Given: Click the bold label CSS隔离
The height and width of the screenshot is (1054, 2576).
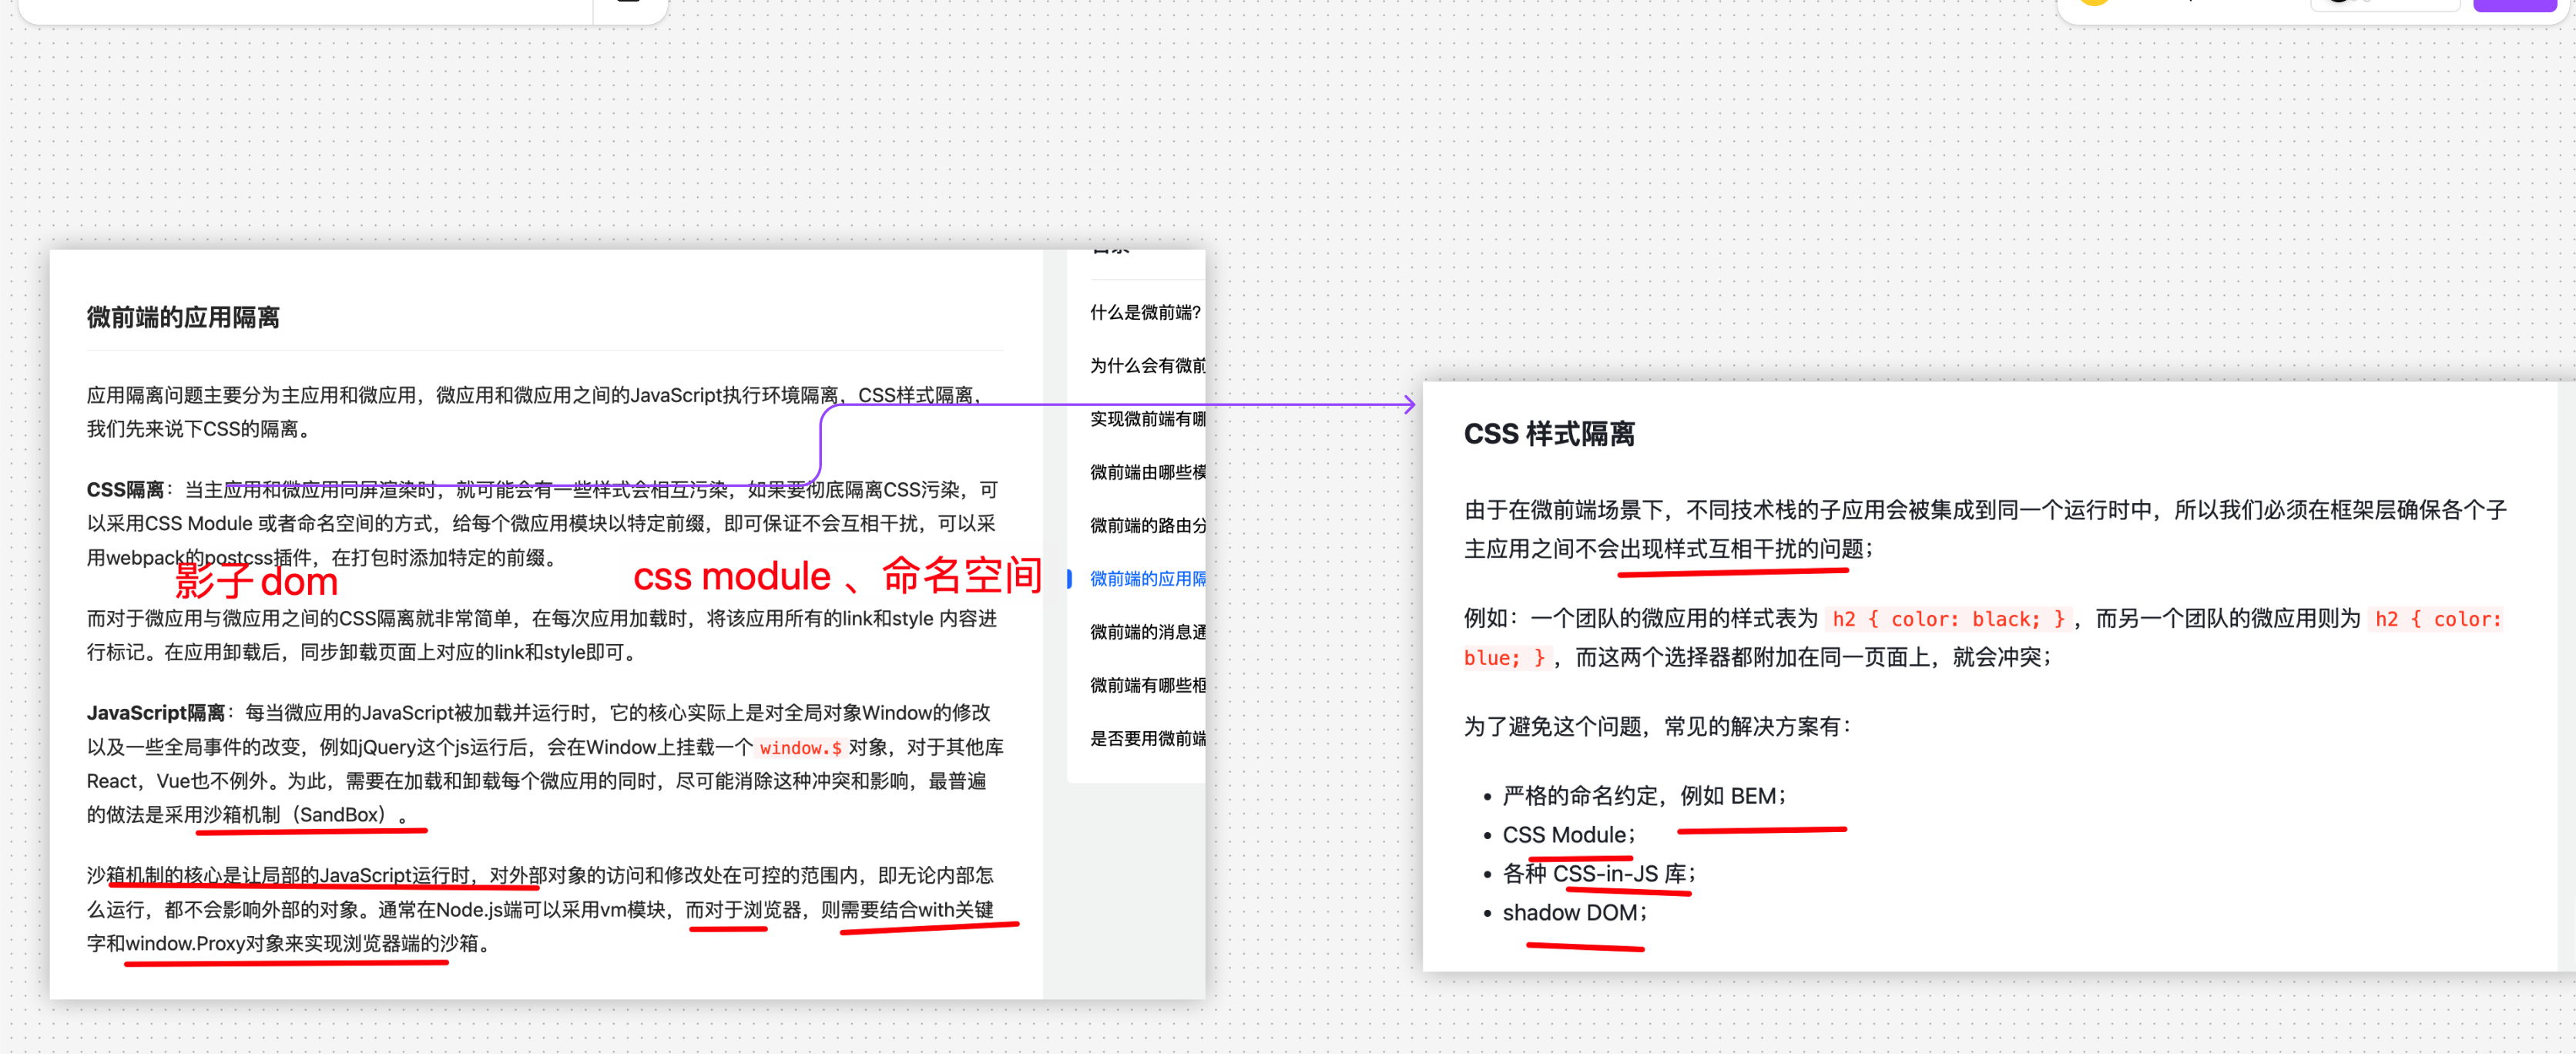Looking at the screenshot, I should click(125, 489).
